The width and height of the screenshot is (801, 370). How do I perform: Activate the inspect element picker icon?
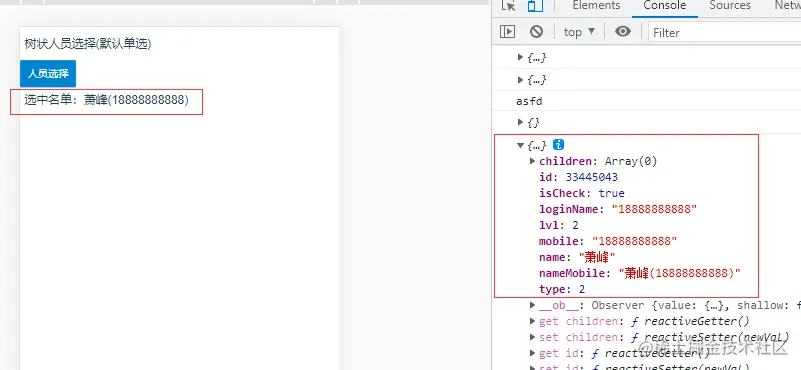pyautogui.click(x=509, y=6)
